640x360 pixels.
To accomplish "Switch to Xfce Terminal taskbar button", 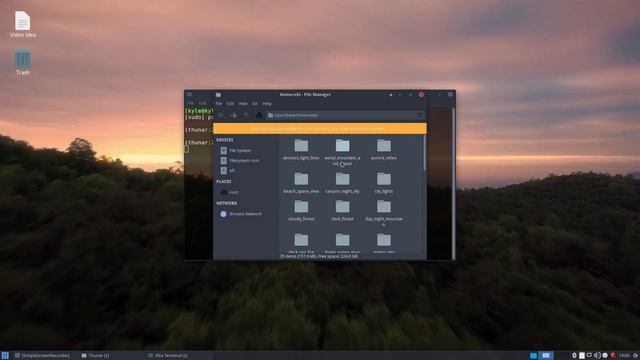I will pyautogui.click(x=167, y=356).
